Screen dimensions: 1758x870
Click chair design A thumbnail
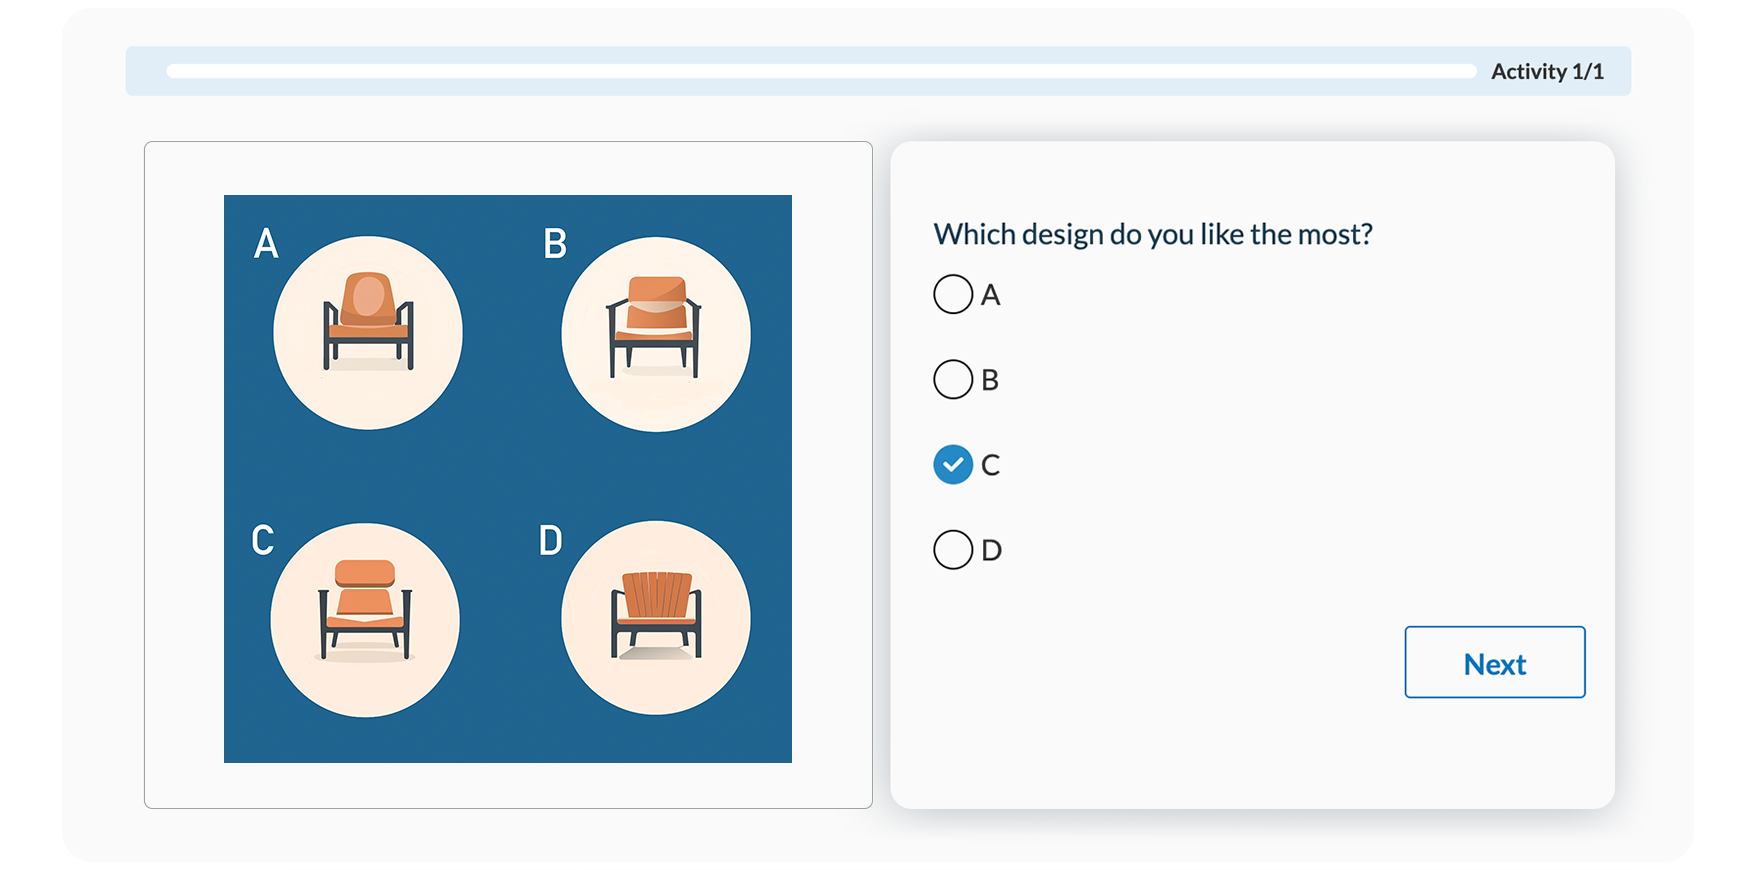click(368, 333)
